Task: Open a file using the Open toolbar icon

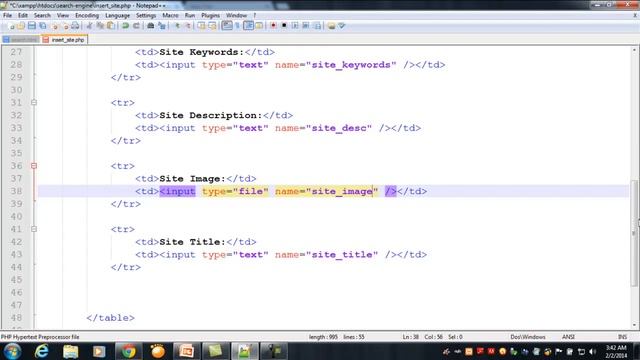Action: (x=21, y=26)
